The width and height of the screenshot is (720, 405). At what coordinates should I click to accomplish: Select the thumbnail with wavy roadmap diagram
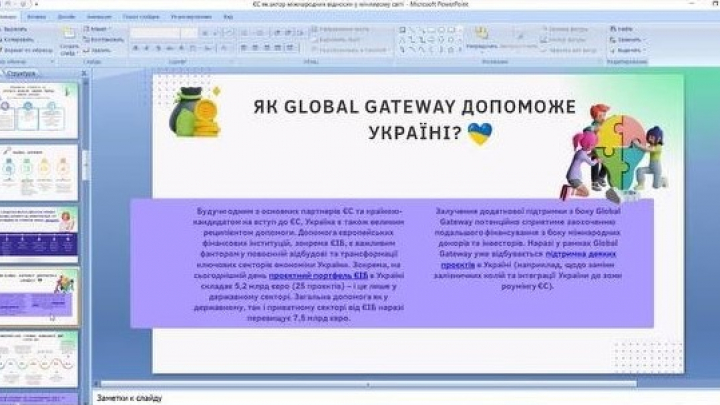tap(38, 359)
